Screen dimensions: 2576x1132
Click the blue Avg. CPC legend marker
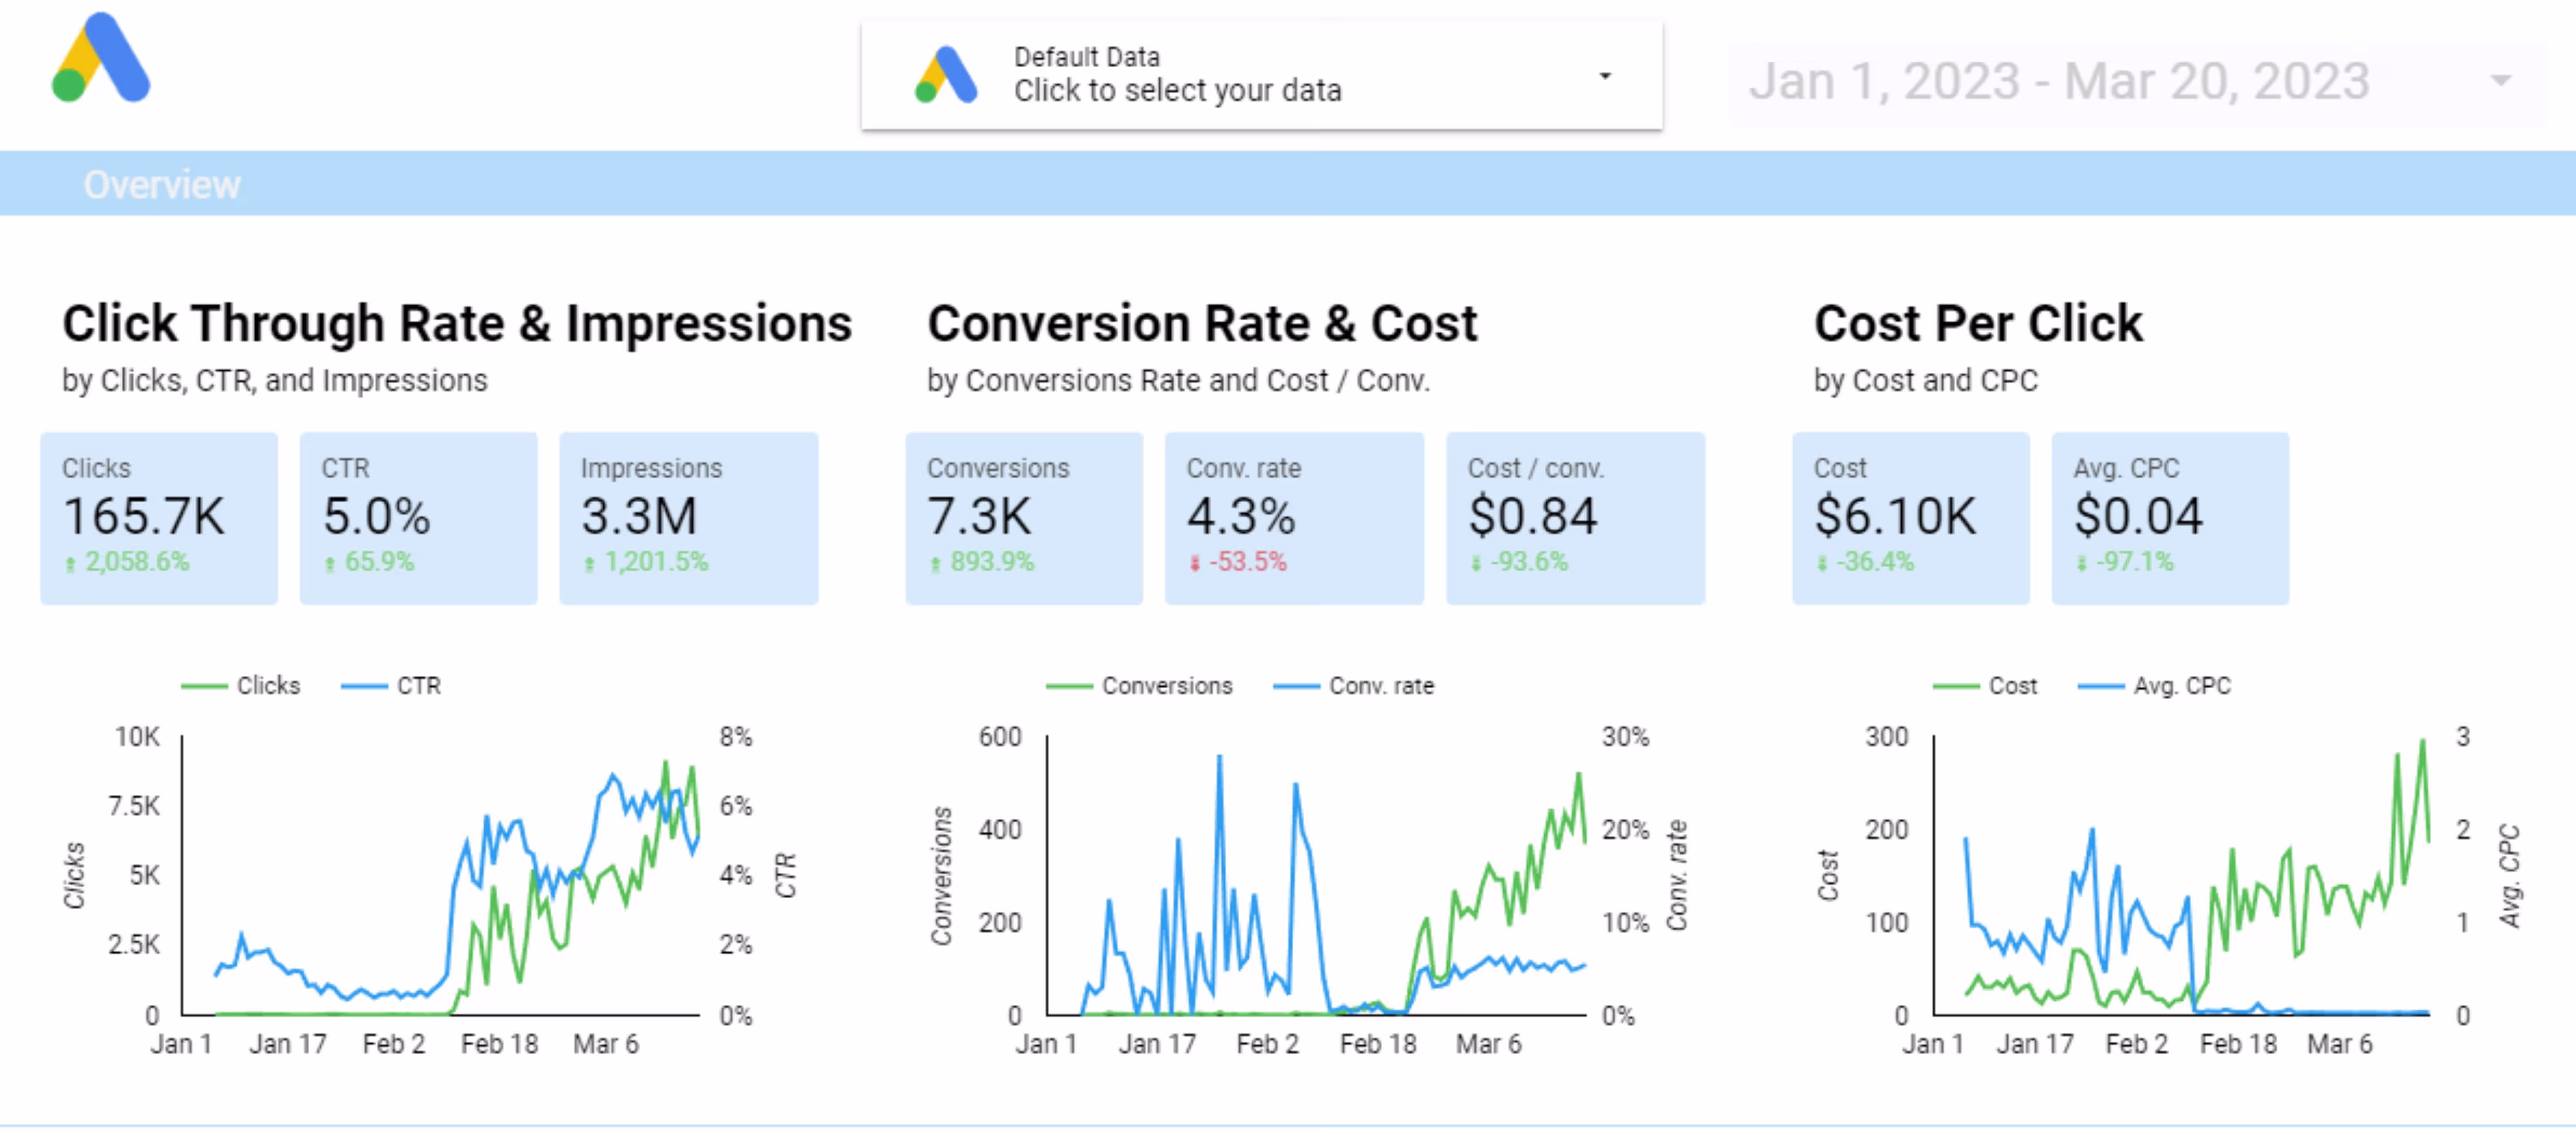(2101, 686)
